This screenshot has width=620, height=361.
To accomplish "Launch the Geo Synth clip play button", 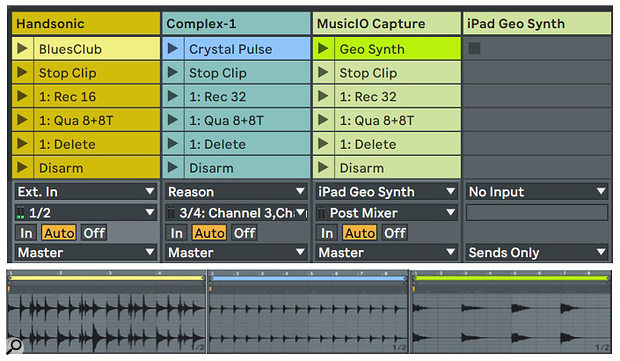I will [x=323, y=49].
